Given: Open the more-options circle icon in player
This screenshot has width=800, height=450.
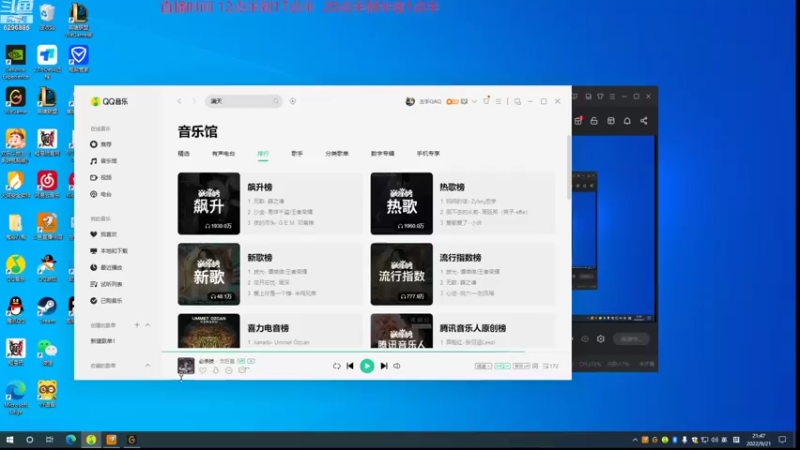Looking at the screenshot, I should click(229, 370).
